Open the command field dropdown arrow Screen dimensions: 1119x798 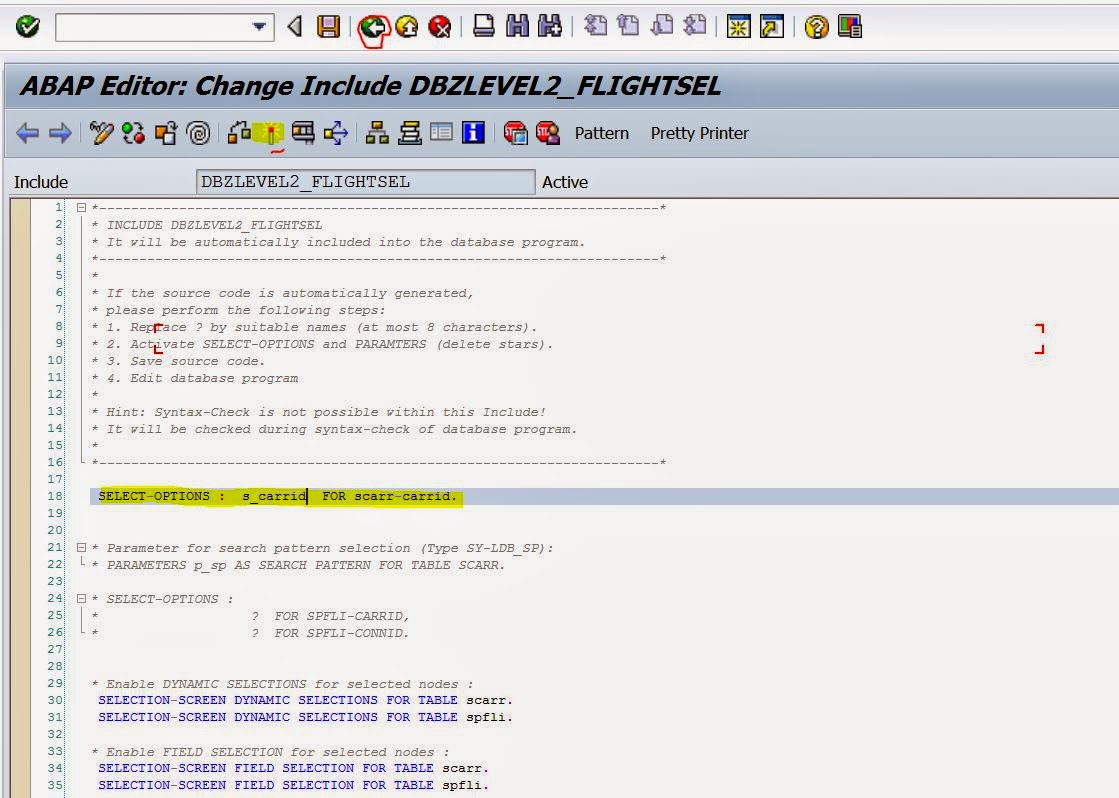coord(262,27)
